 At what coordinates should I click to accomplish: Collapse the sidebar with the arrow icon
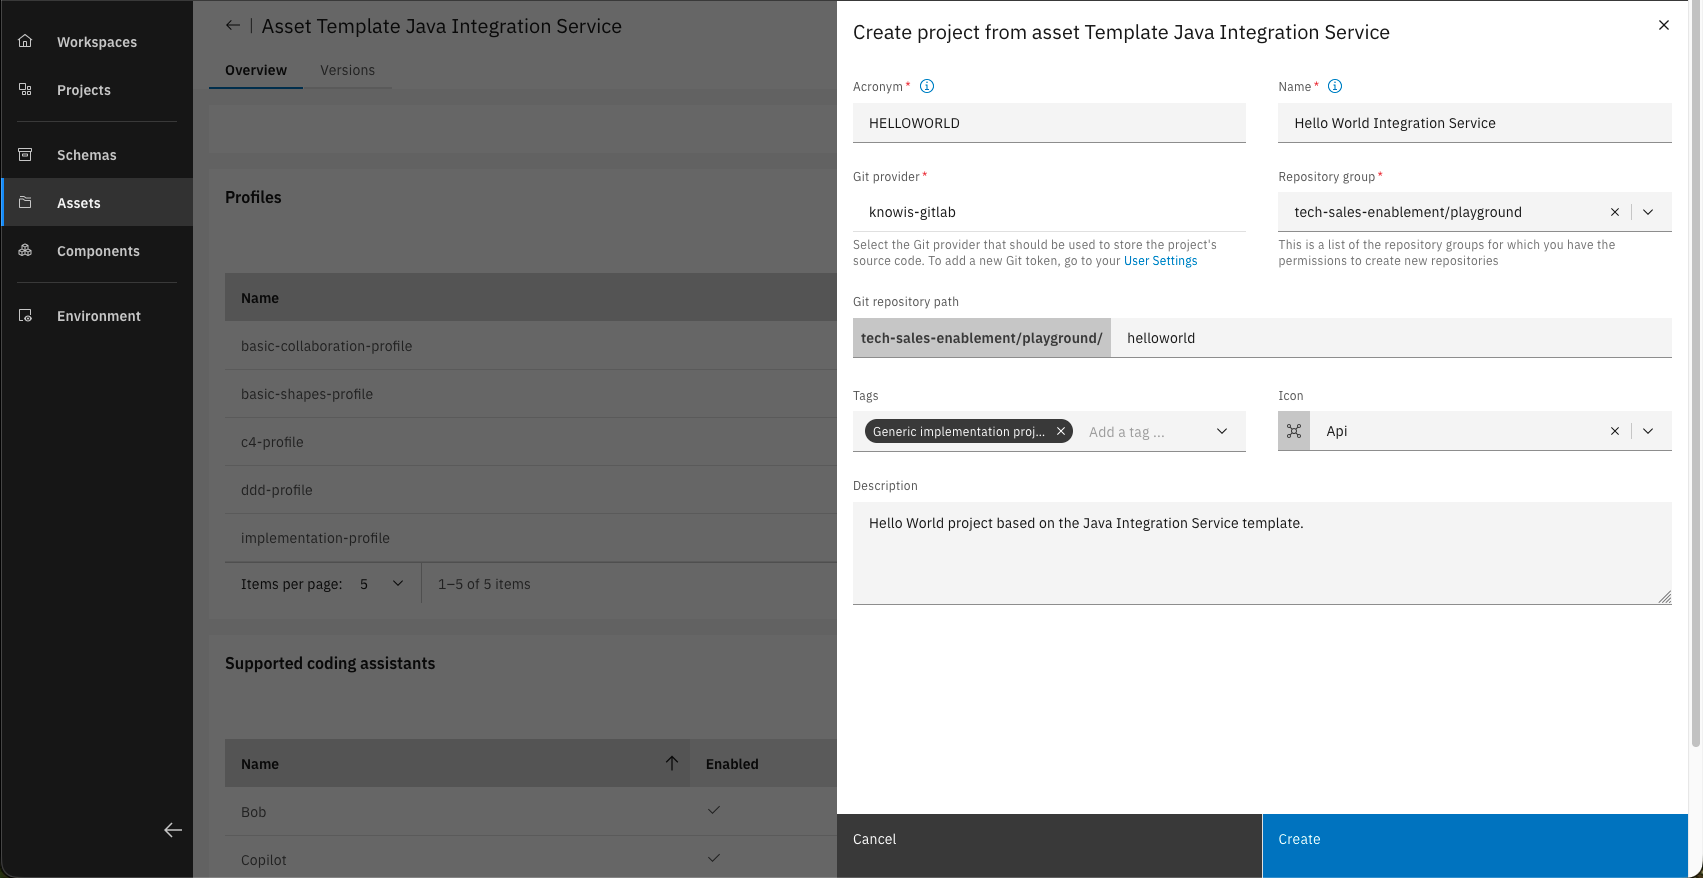point(173,830)
